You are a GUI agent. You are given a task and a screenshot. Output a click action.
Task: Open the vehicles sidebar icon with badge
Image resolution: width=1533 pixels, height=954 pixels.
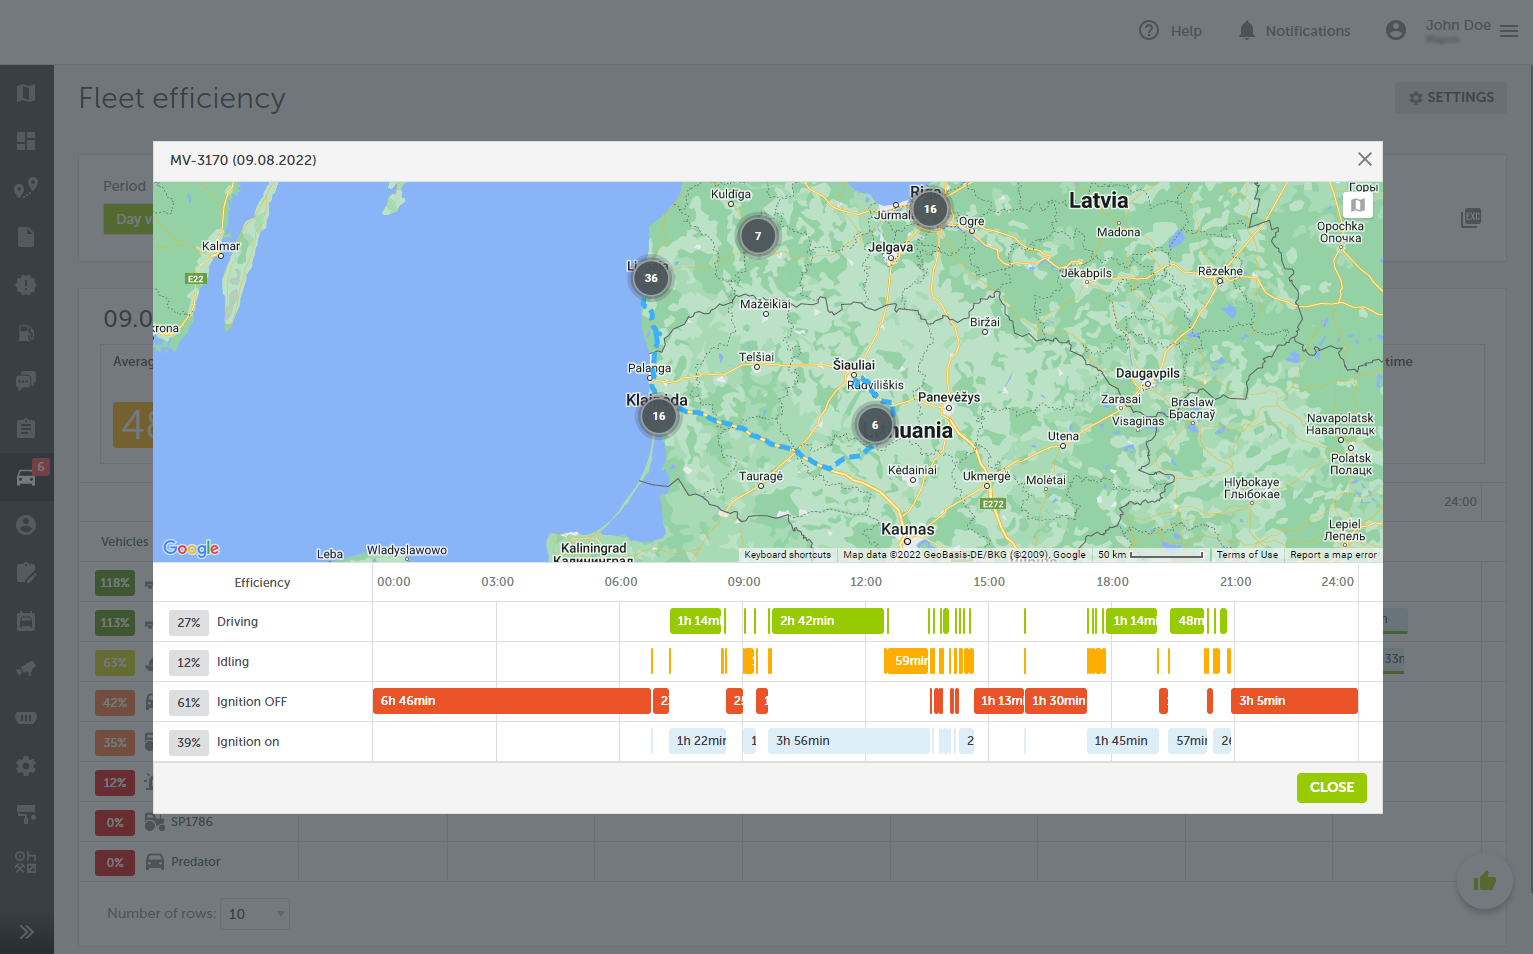[27, 477]
